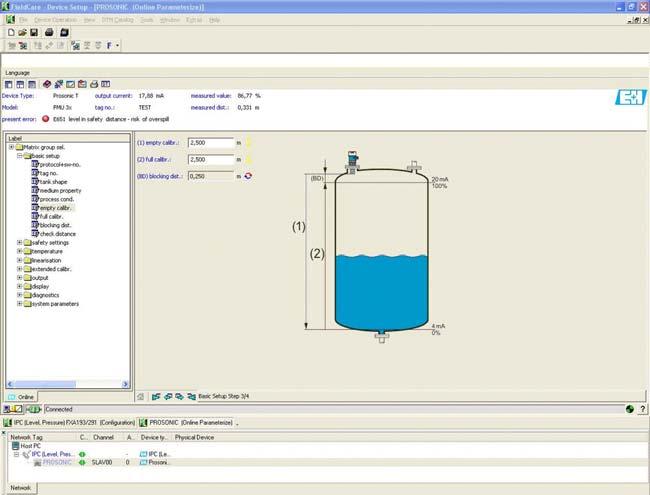Click the Endress+Hauser logo
Viewport: 650px width, 495px height.
pyautogui.click(x=631, y=97)
